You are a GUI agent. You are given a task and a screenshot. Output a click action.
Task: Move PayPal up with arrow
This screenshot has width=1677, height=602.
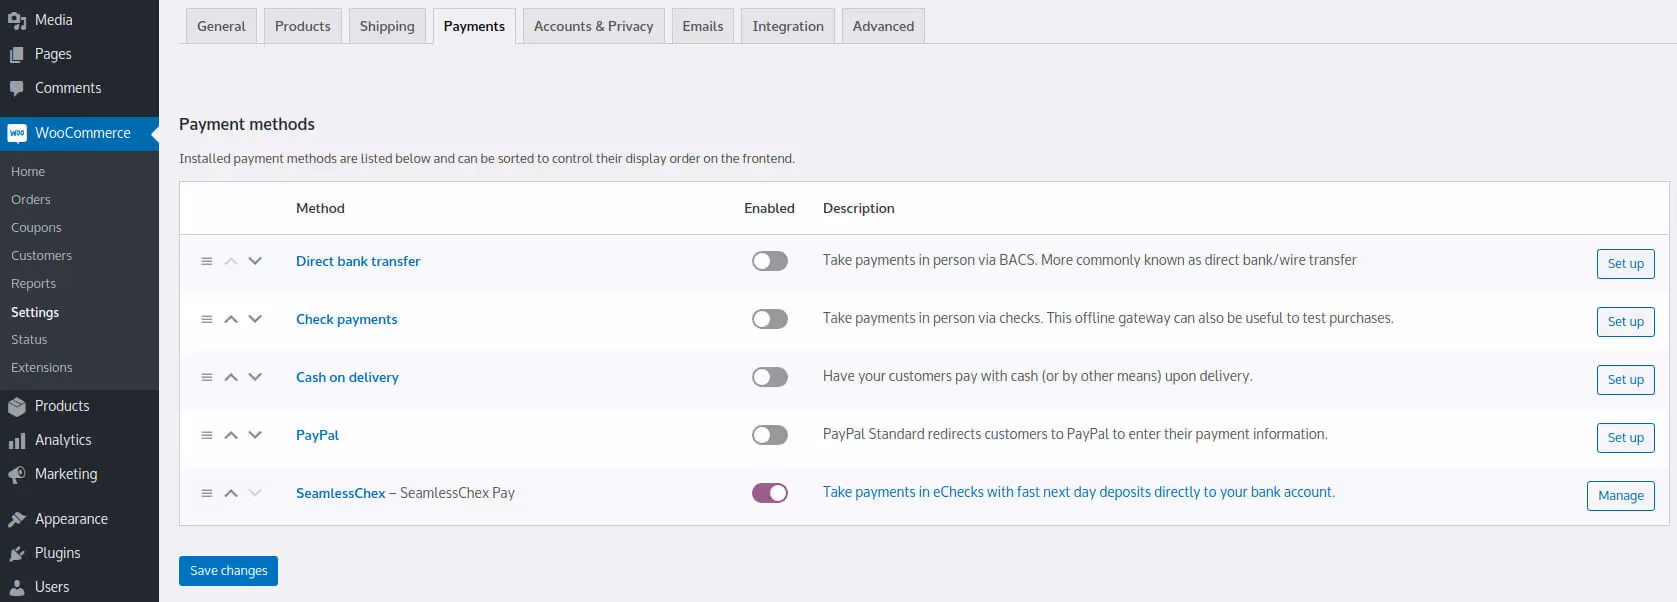coord(231,435)
